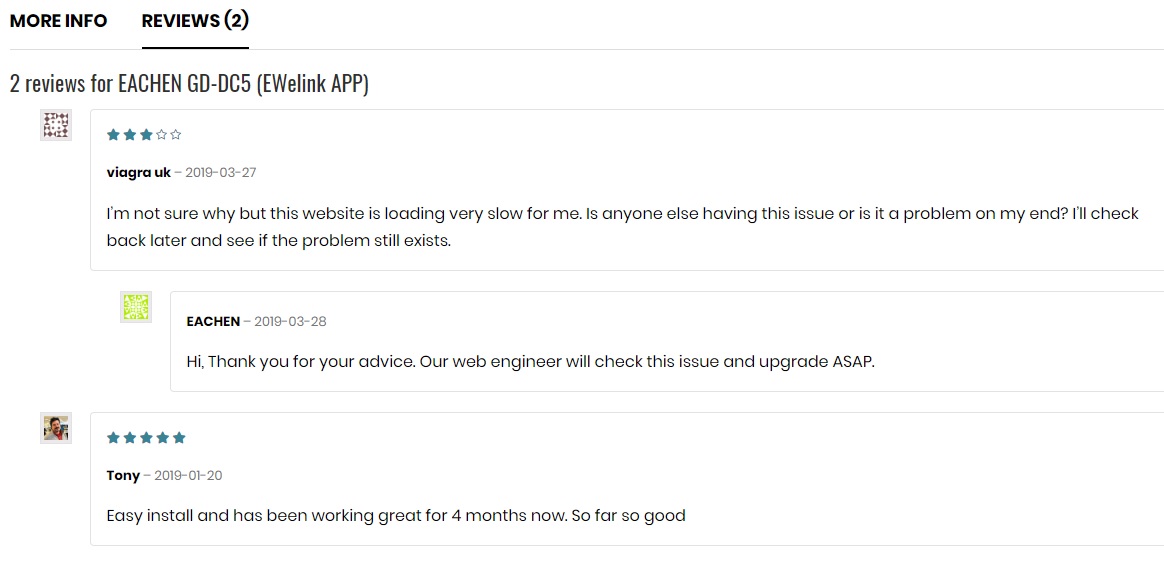This screenshot has width=1164, height=561.
Task: Click the "2 reviews for EACHEN GD-DC5" heading
Action: [x=189, y=83]
